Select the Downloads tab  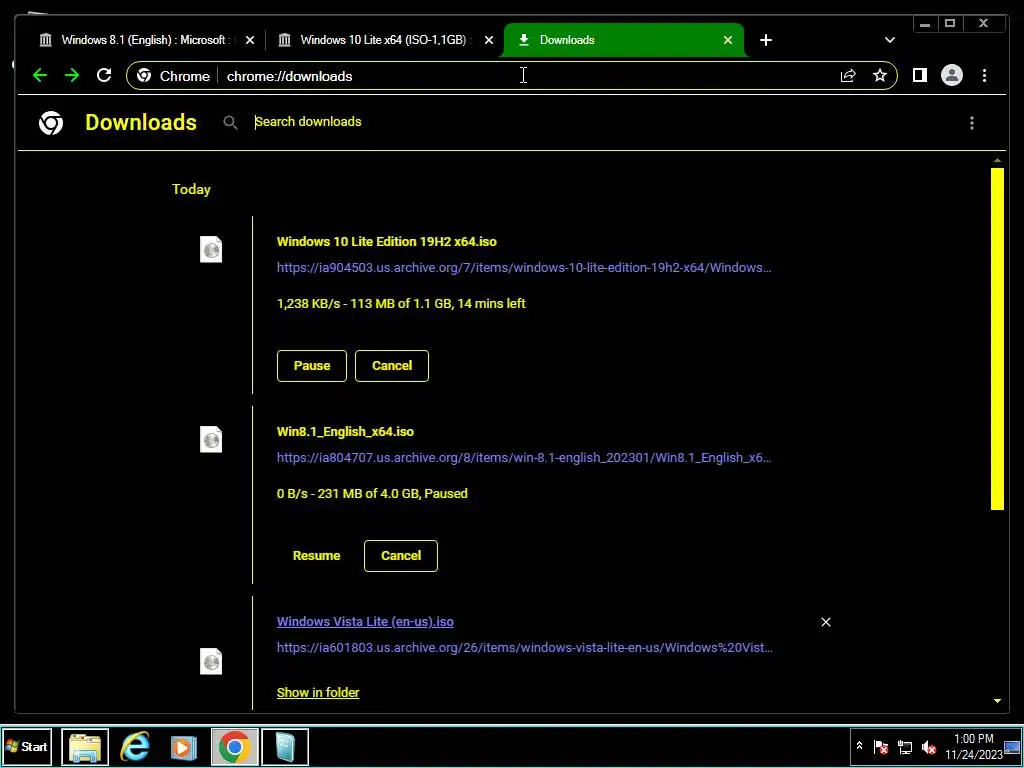pos(624,40)
